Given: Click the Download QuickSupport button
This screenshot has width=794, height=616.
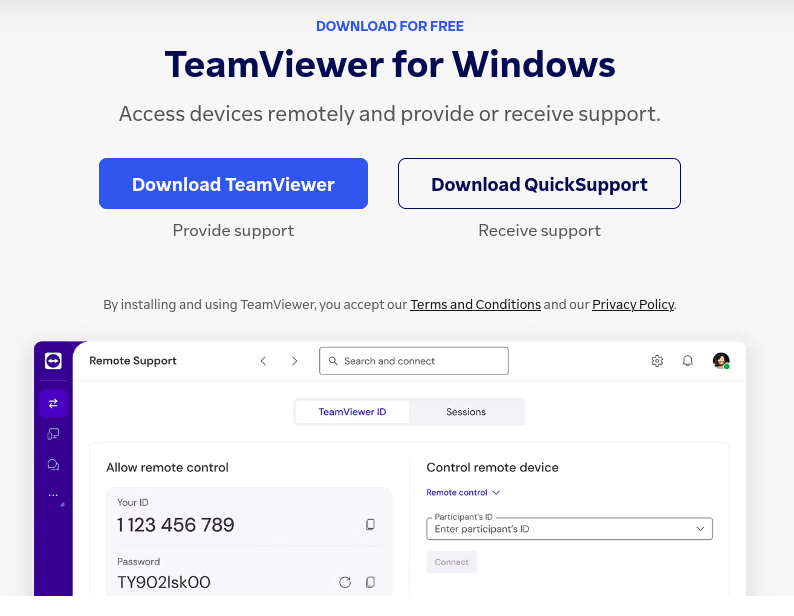Looking at the screenshot, I should [539, 183].
